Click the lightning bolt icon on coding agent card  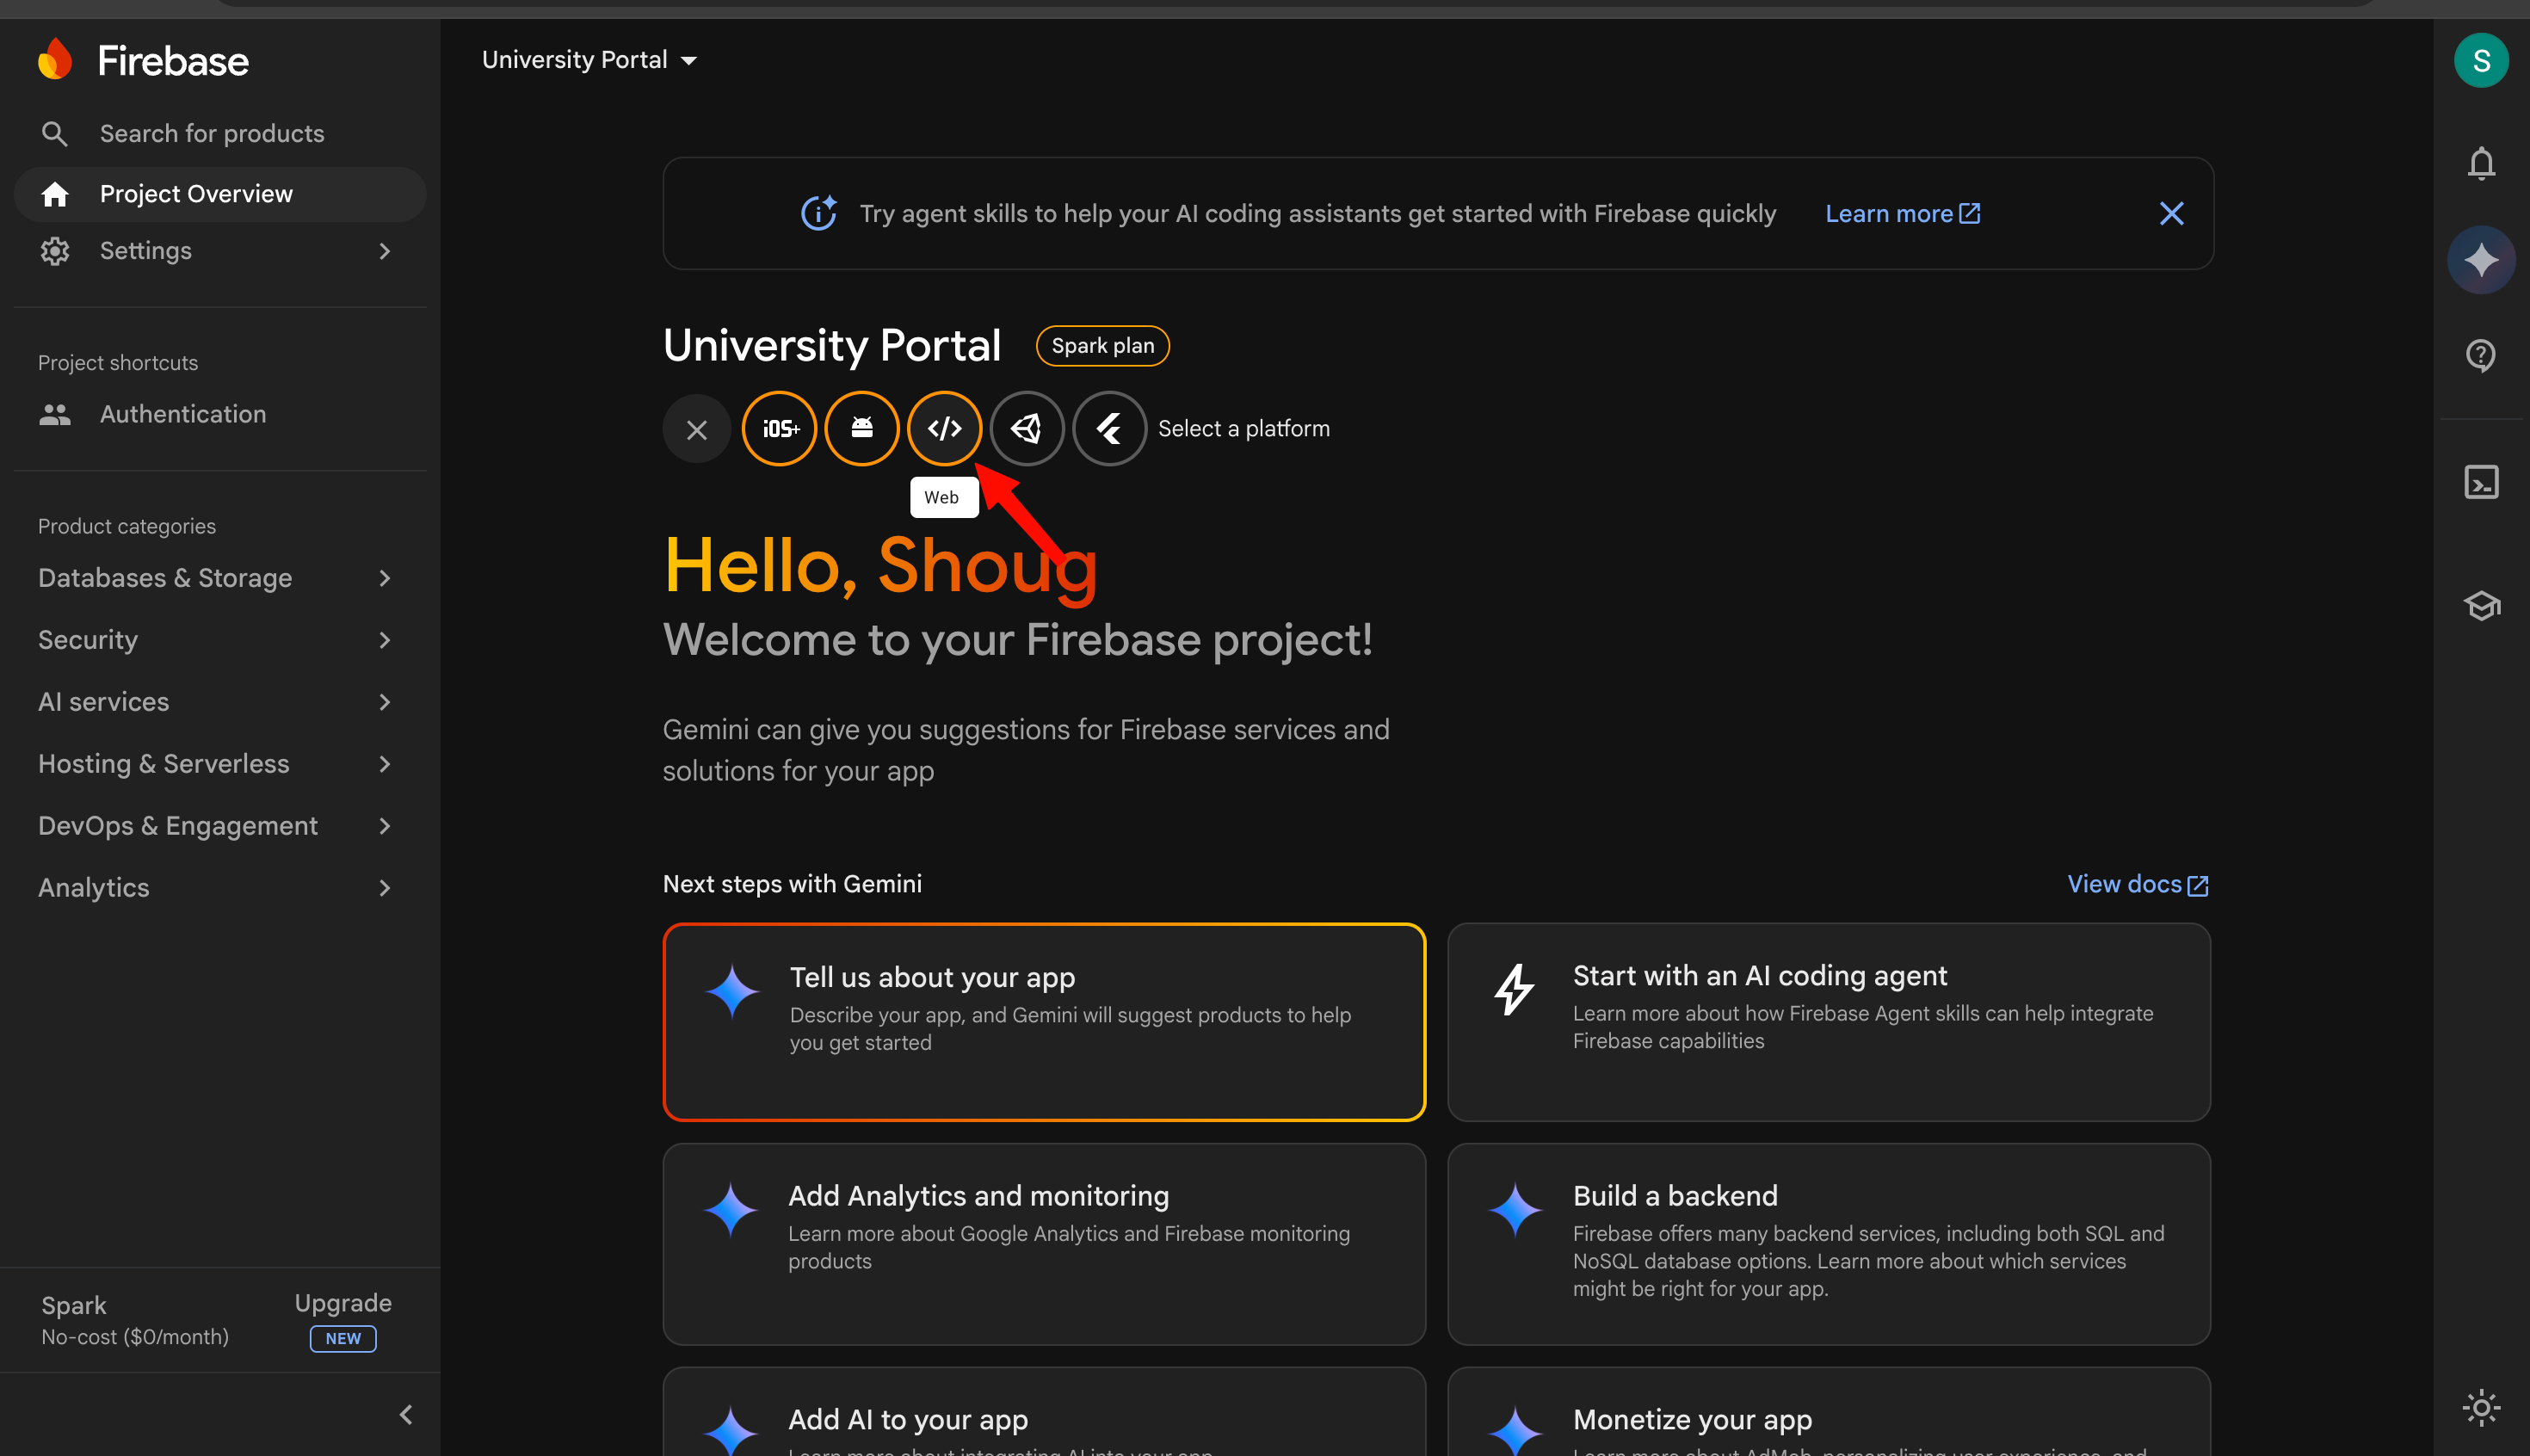click(1514, 990)
